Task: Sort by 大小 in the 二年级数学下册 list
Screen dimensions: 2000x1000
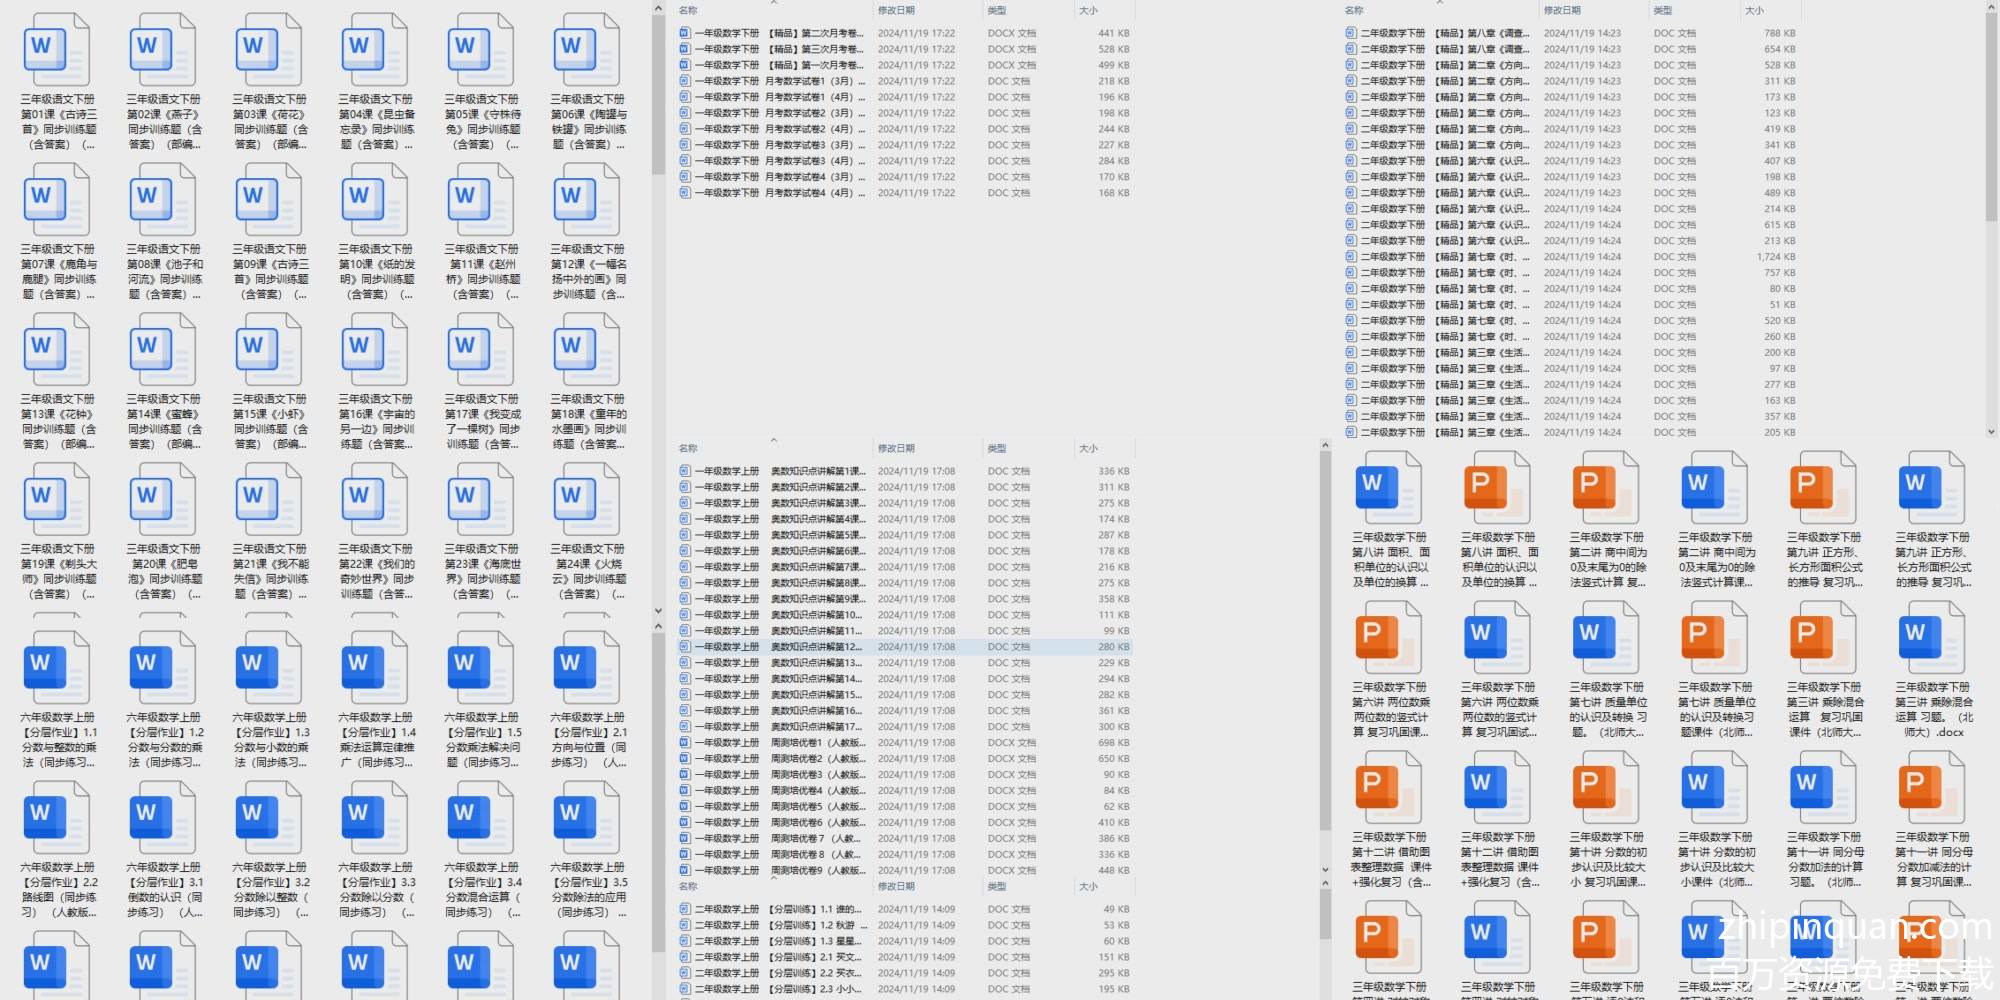Action: click(x=1754, y=10)
